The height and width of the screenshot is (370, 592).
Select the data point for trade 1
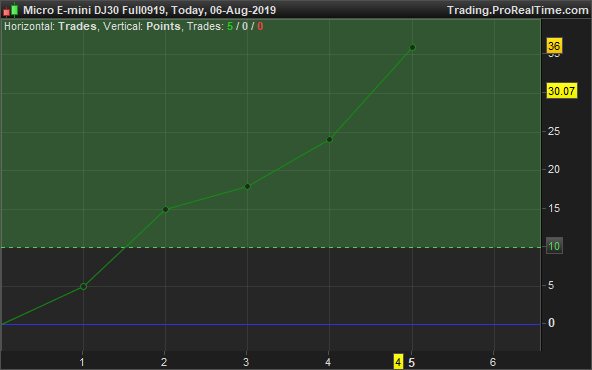pos(83,287)
